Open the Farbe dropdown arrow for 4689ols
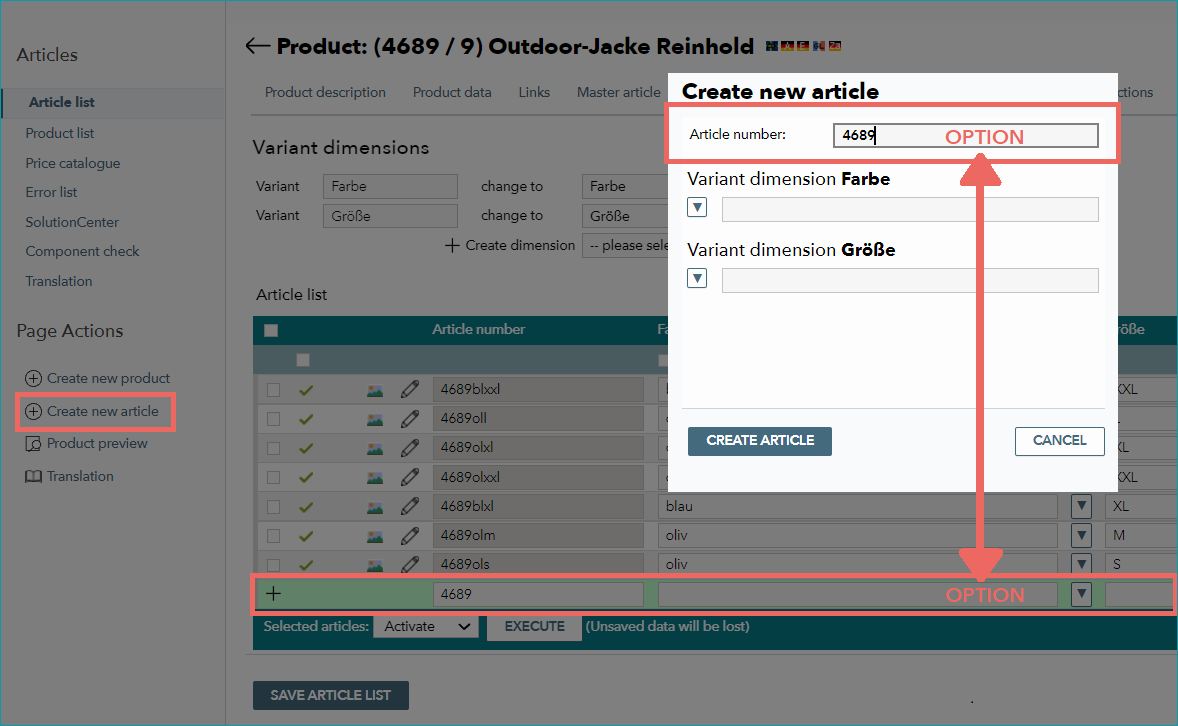This screenshot has width=1178, height=726. coord(1081,564)
